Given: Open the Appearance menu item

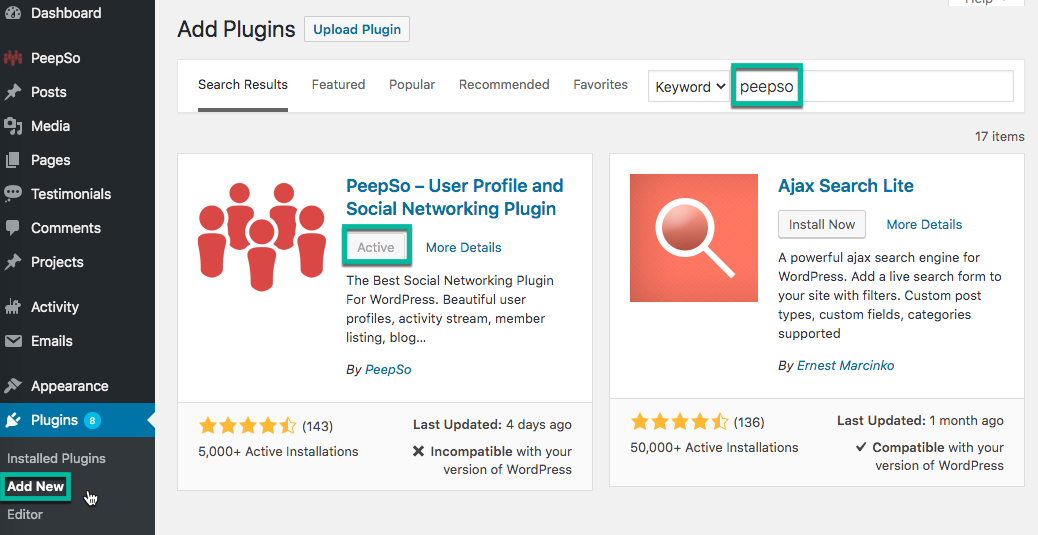Looking at the screenshot, I should point(70,386).
